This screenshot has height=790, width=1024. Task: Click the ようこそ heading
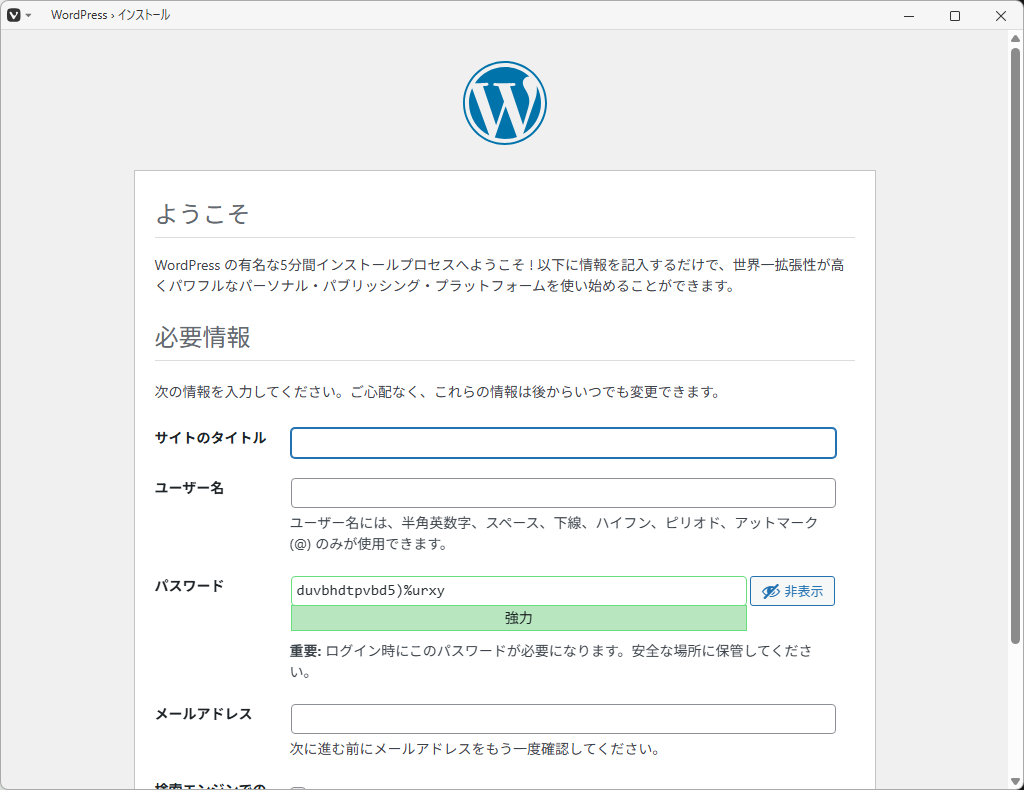pos(201,214)
